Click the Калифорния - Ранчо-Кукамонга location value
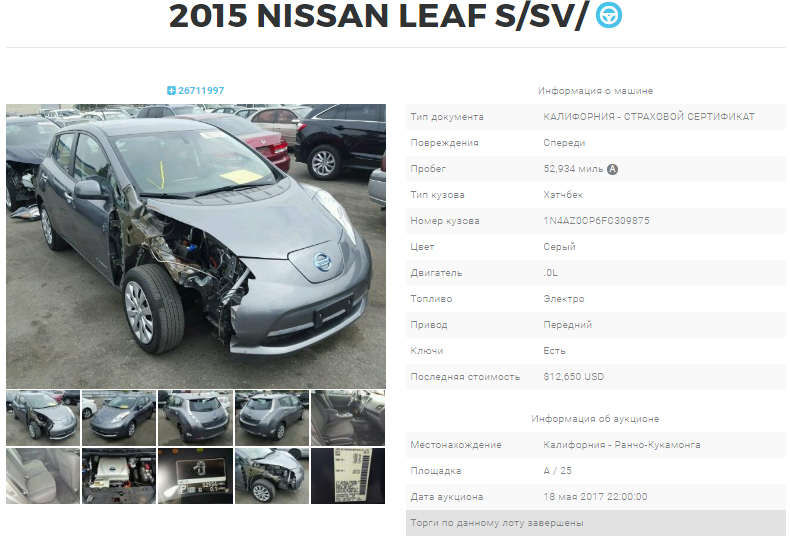This screenshot has height=537, width=790. 622,445
